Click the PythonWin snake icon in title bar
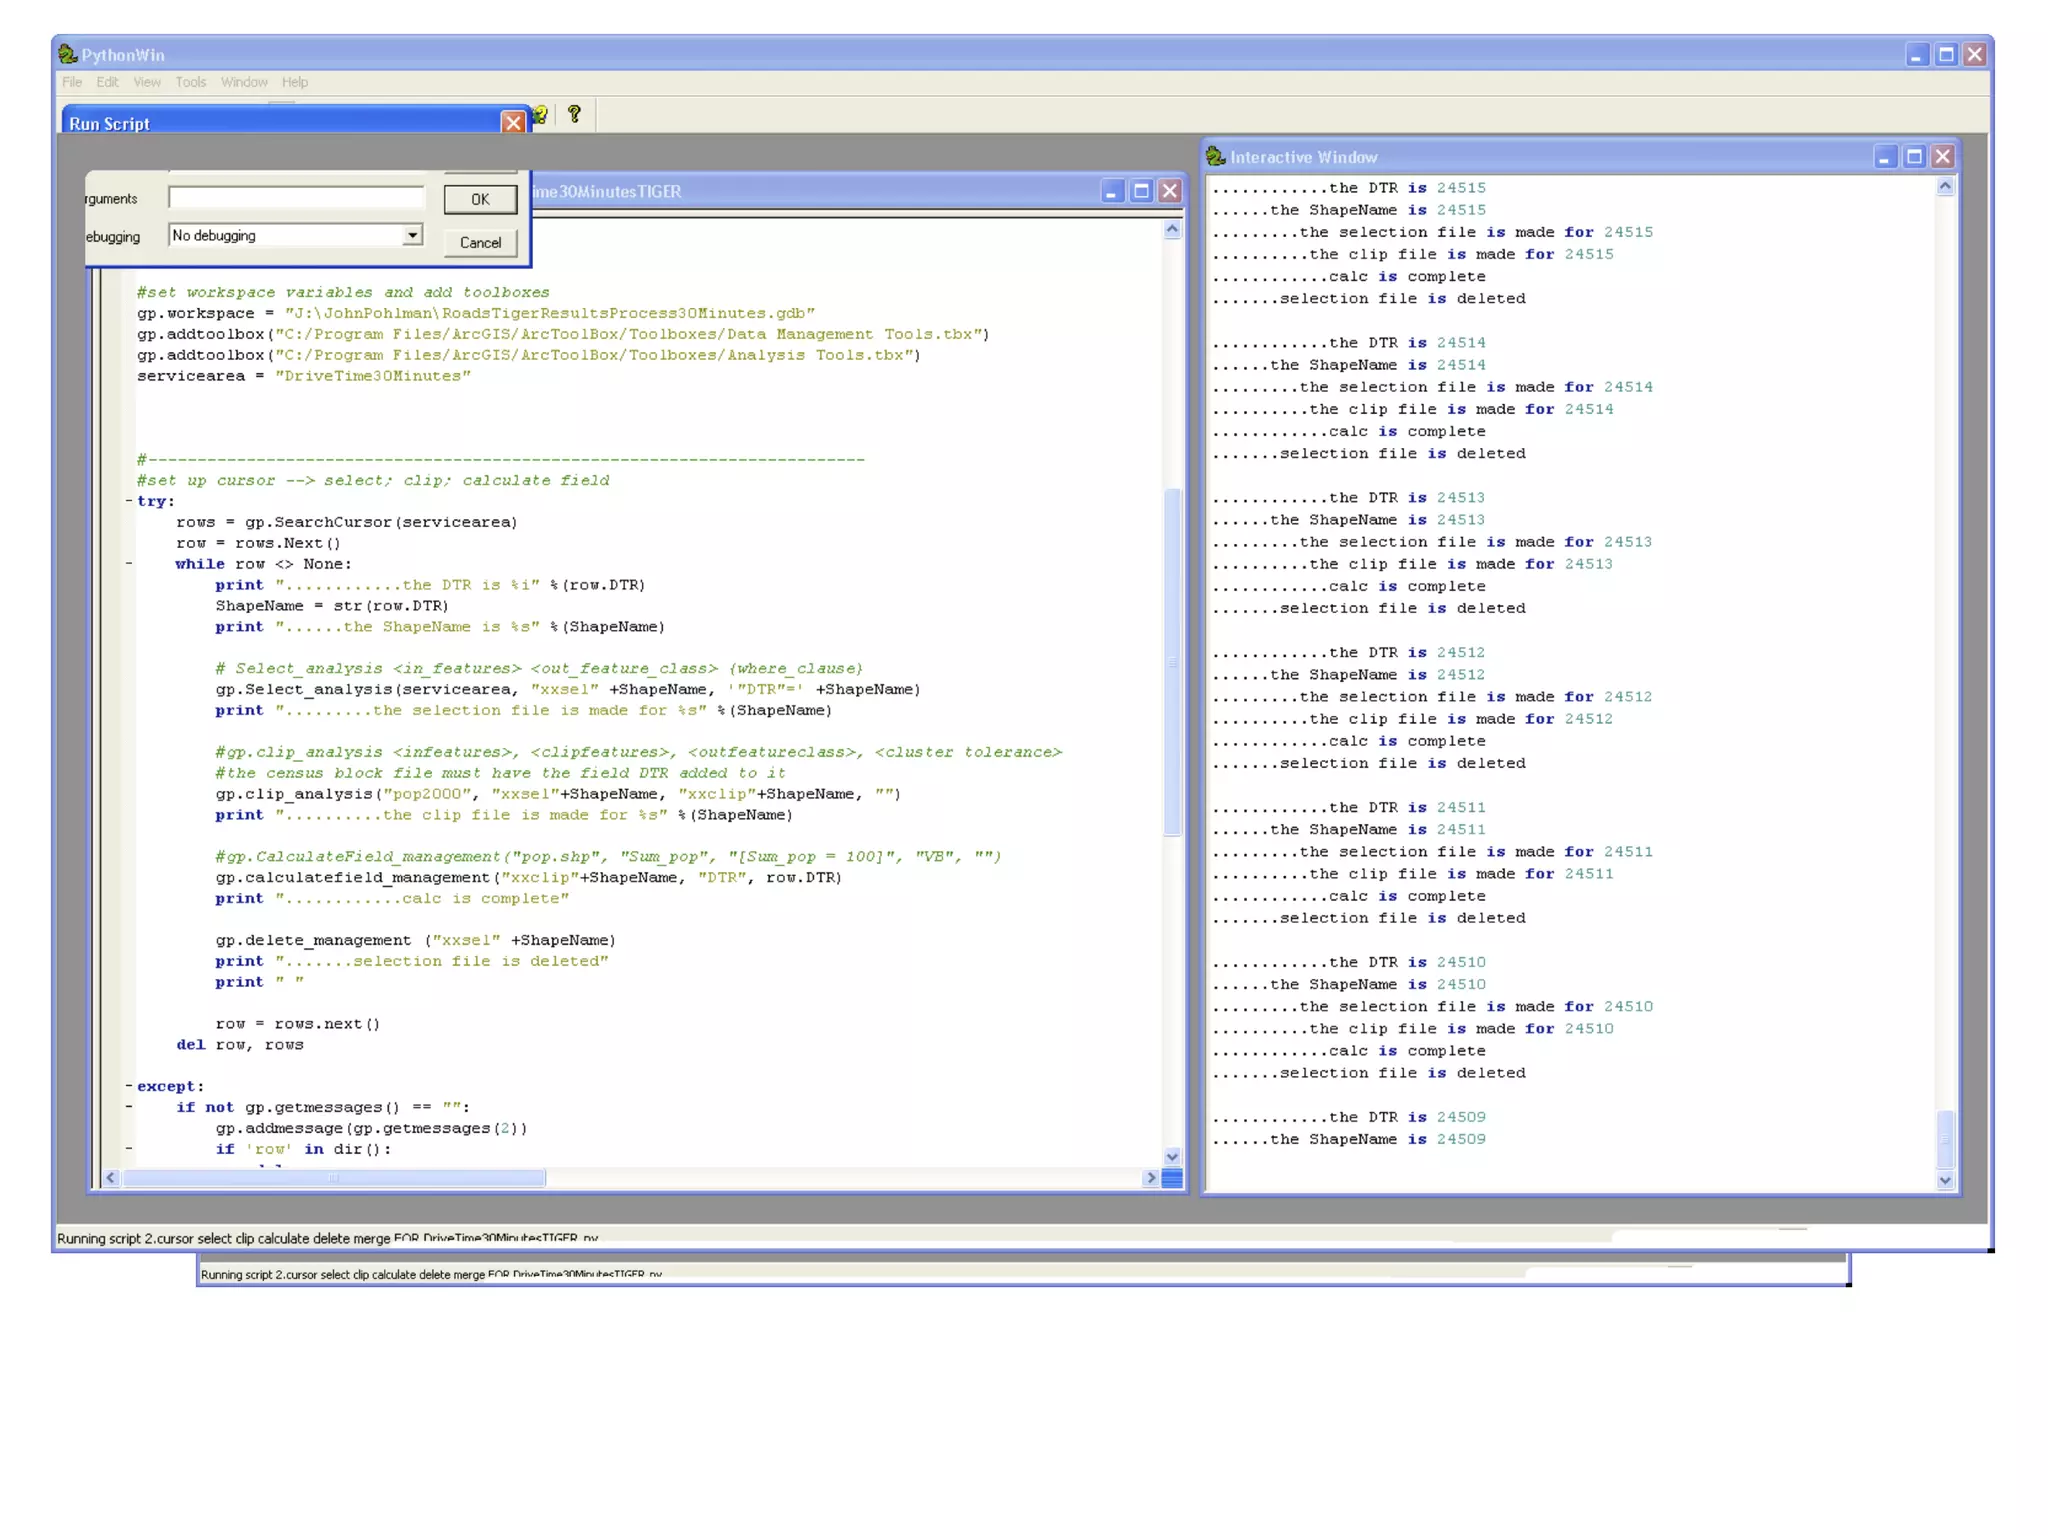The image size is (2048, 1536). pyautogui.click(x=68, y=54)
